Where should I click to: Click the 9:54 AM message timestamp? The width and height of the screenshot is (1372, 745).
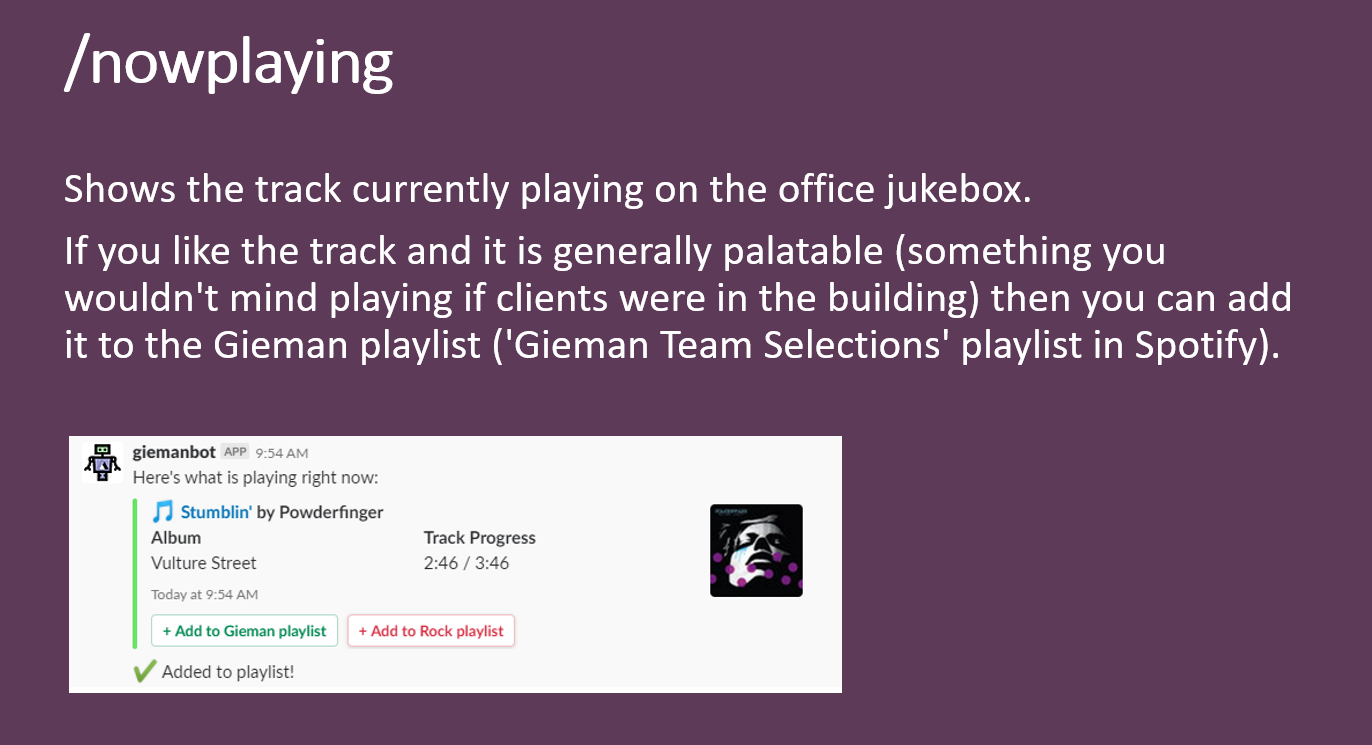(x=282, y=453)
